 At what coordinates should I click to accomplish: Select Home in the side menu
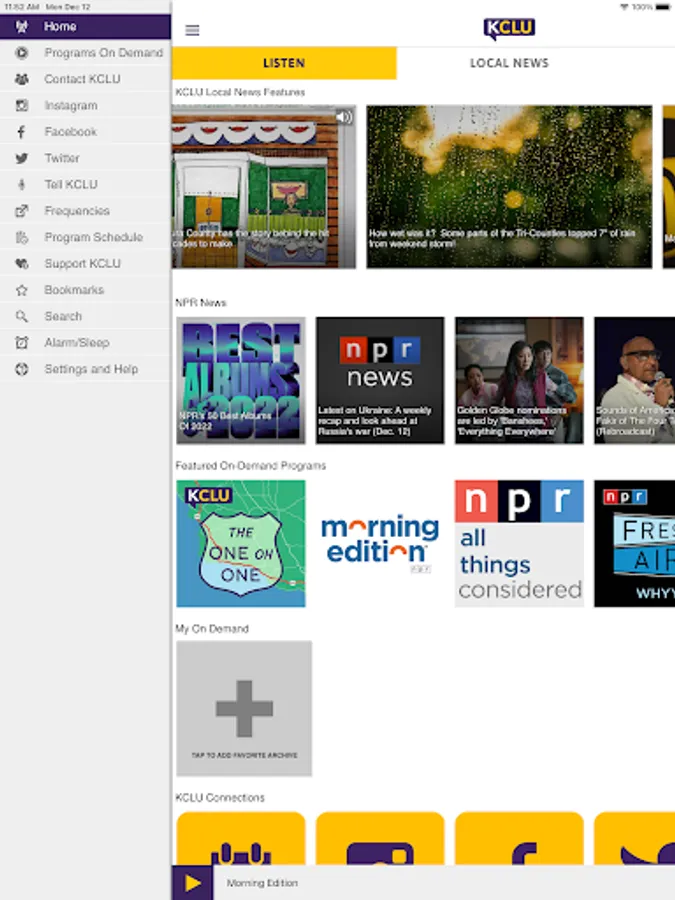(x=85, y=26)
